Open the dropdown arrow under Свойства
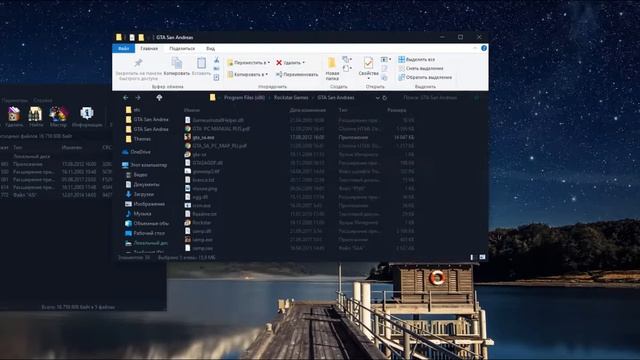The image size is (640, 360). 369,78
